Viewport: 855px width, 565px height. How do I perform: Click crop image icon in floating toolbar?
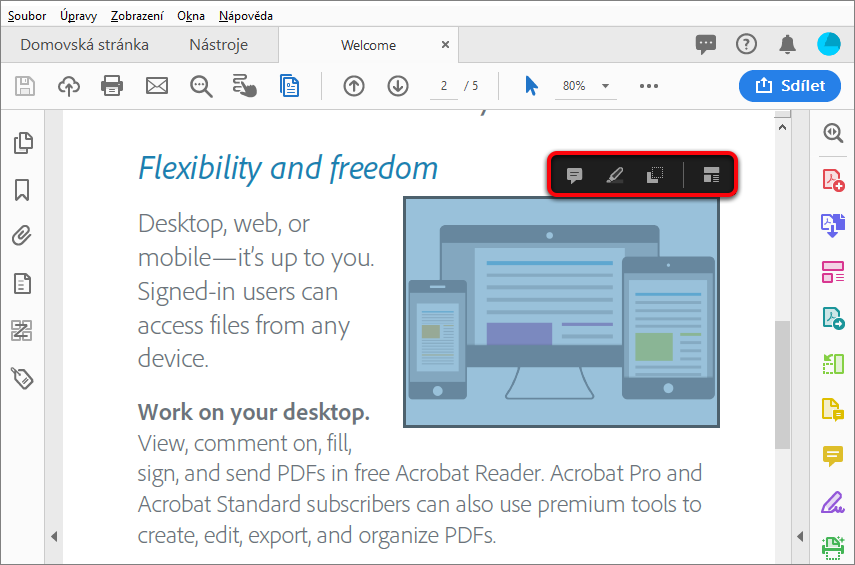(655, 176)
